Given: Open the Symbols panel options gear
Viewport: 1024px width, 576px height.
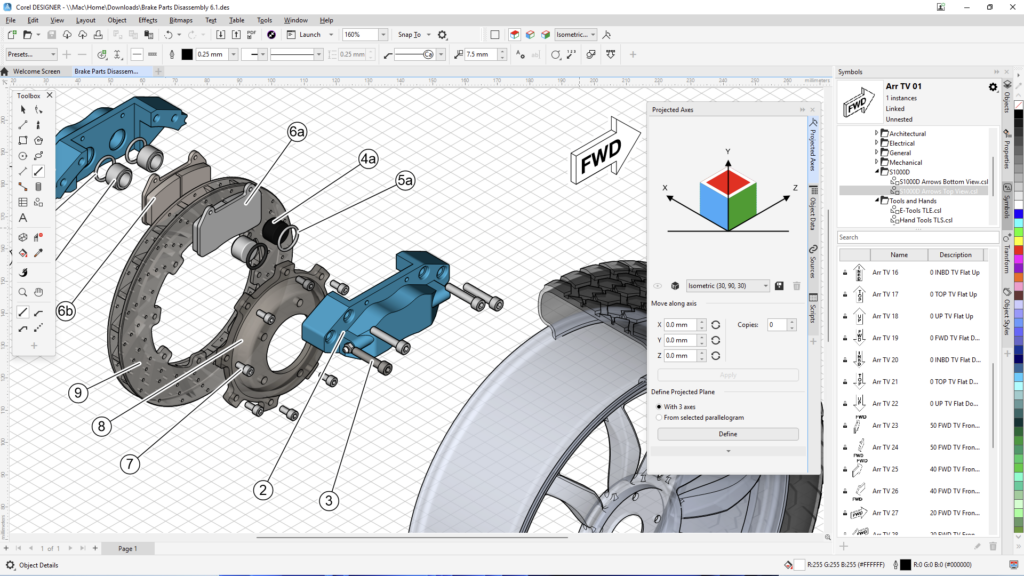Looking at the screenshot, I should [x=993, y=87].
